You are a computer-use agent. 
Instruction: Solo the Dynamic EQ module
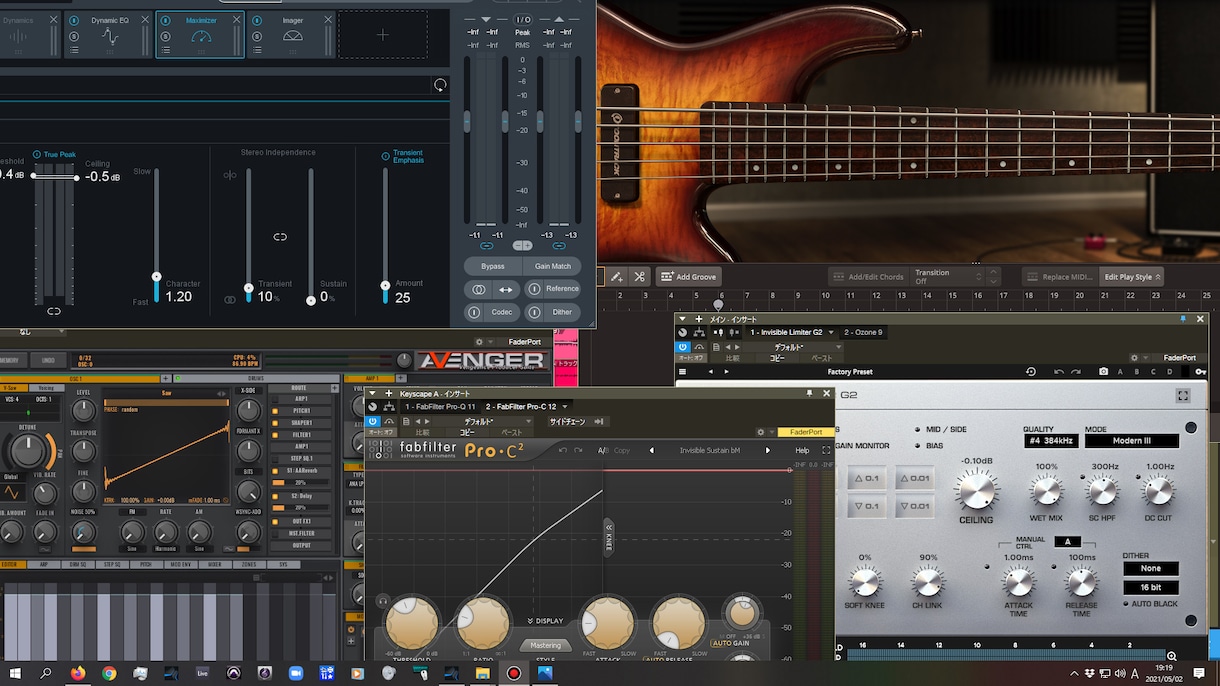pos(74,36)
